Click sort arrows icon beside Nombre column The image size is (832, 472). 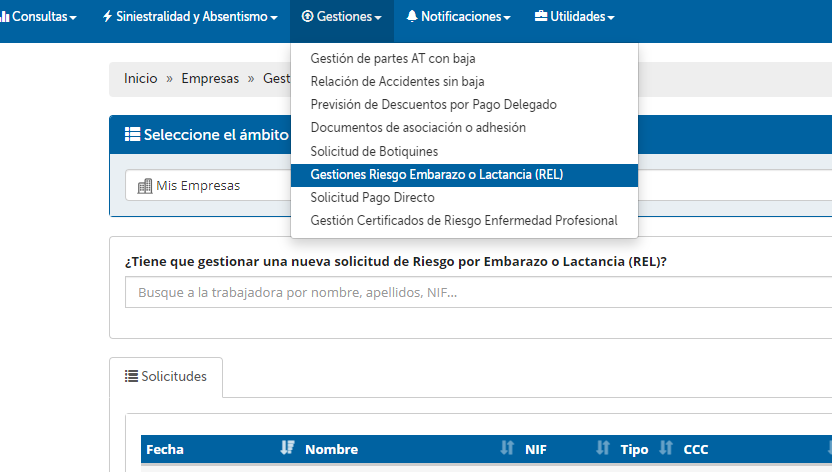(507, 449)
